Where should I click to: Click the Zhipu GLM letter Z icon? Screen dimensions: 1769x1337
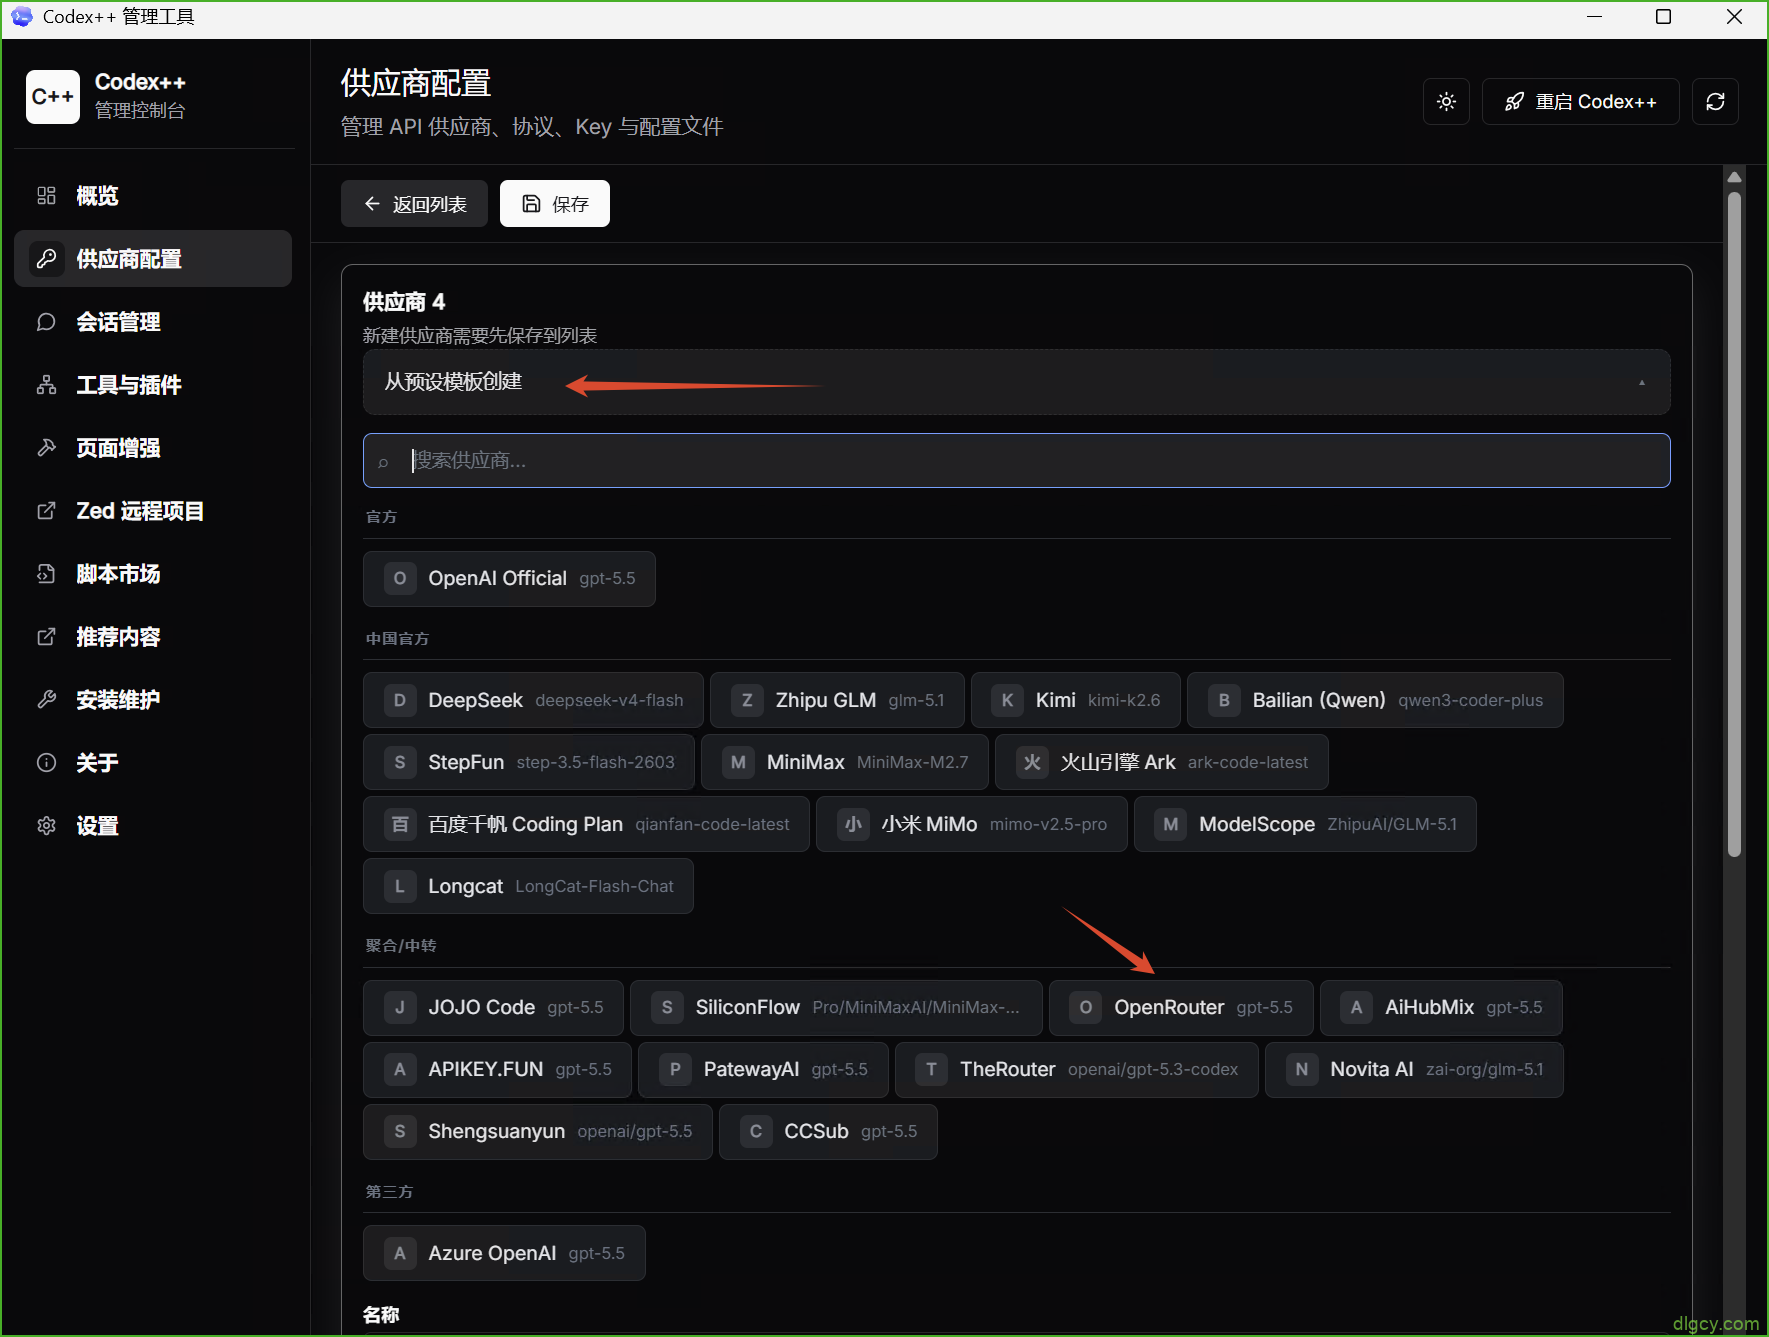747,701
